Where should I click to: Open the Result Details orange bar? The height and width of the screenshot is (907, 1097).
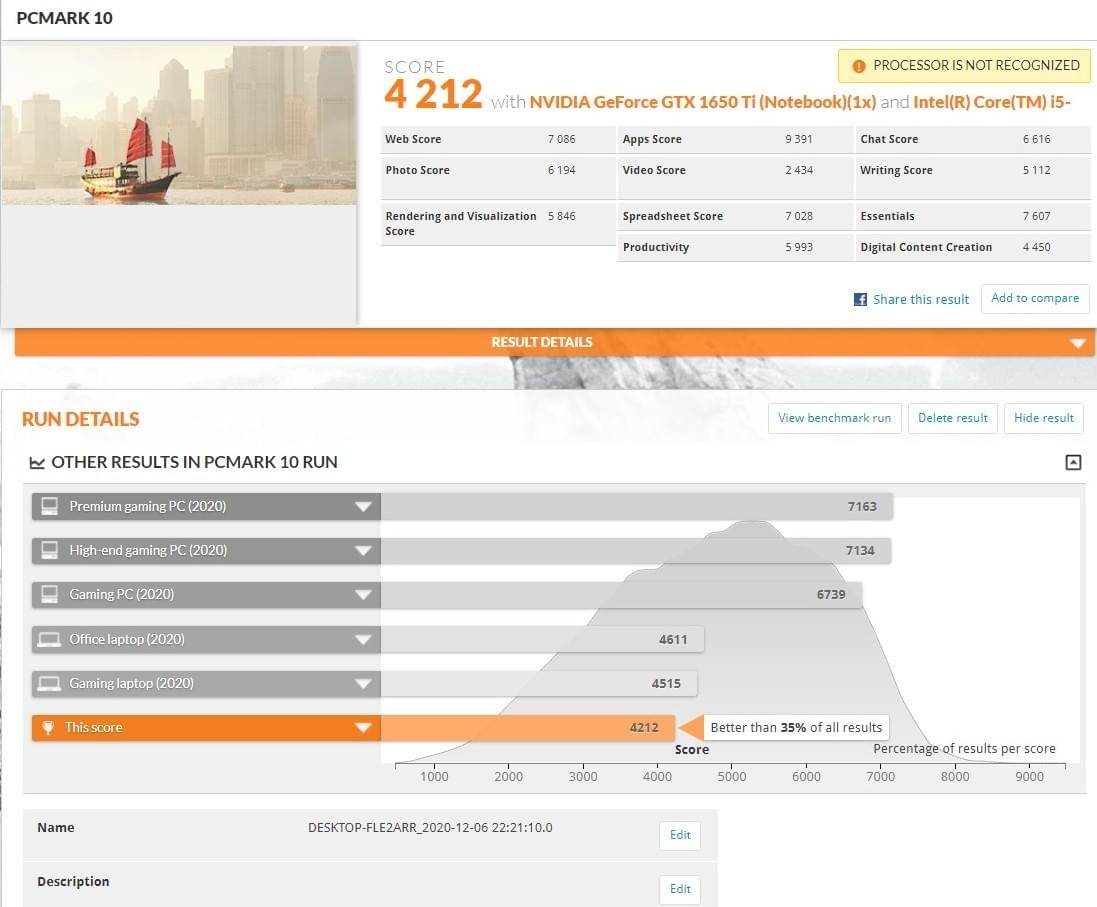pyautogui.click(x=554, y=342)
